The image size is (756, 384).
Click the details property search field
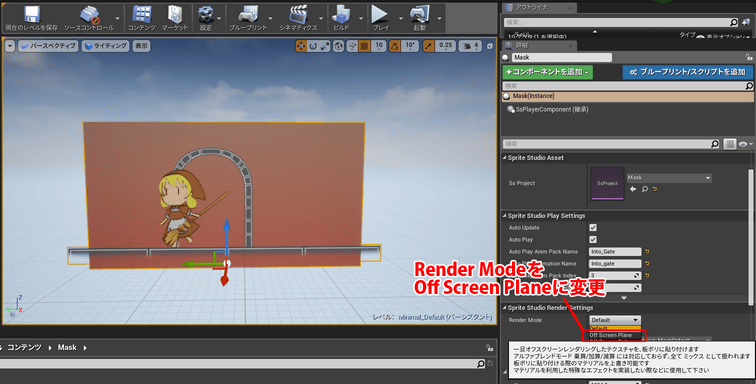(611, 144)
